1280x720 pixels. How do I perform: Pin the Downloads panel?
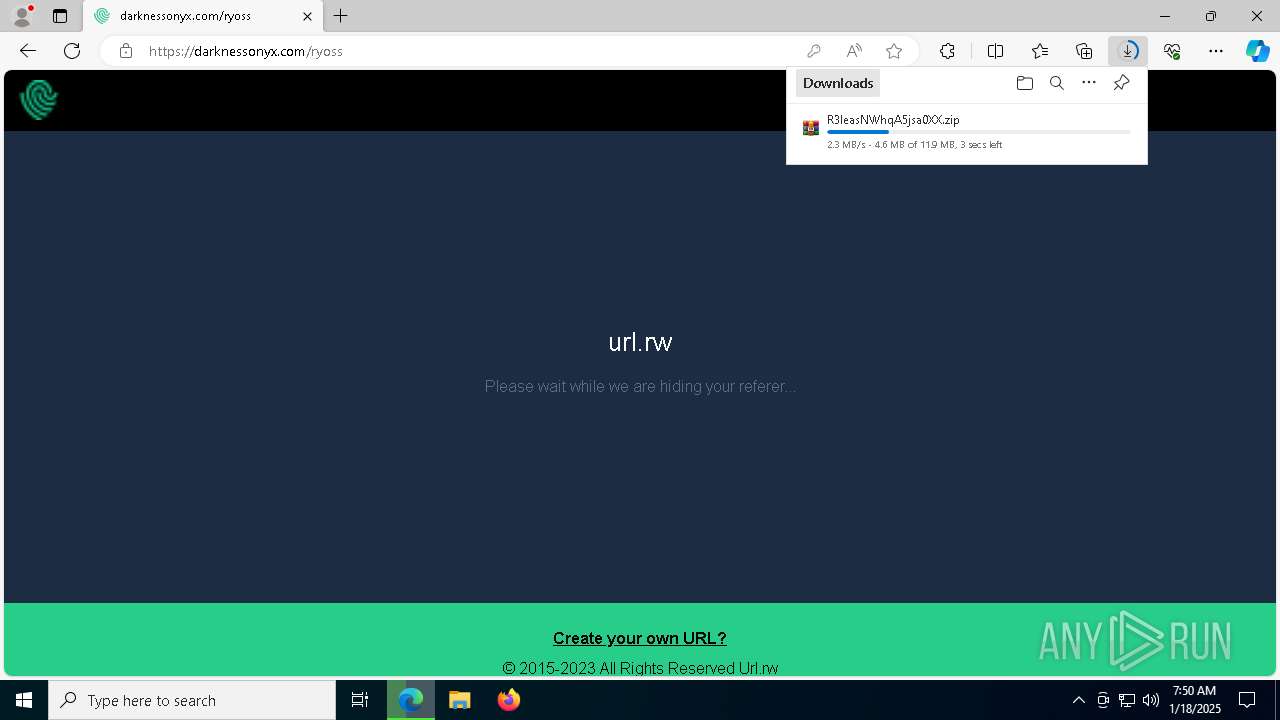[x=1121, y=83]
